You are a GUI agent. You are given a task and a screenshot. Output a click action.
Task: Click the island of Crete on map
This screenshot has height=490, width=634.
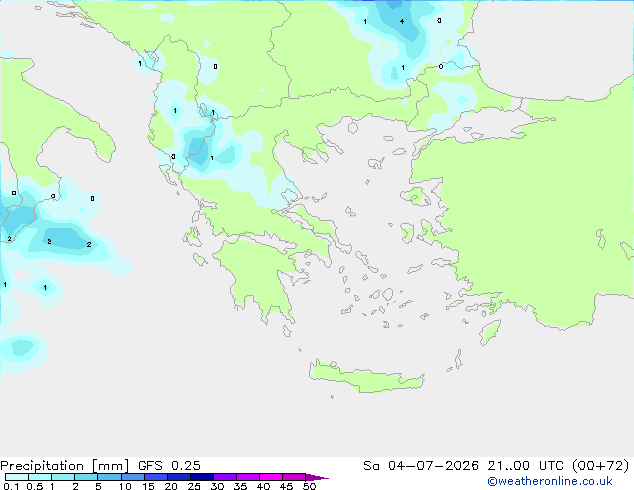pyautogui.click(x=366, y=377)
